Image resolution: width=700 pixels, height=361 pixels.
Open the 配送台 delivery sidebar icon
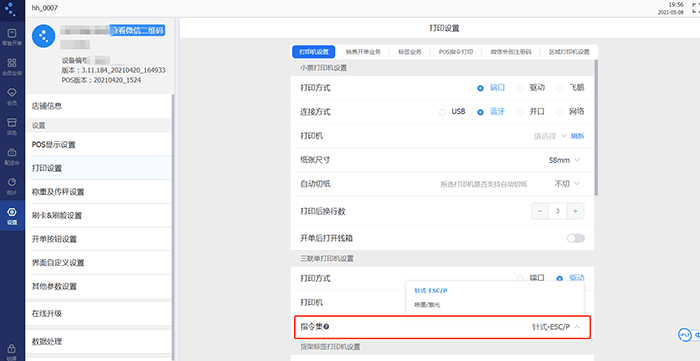[12, 156]
